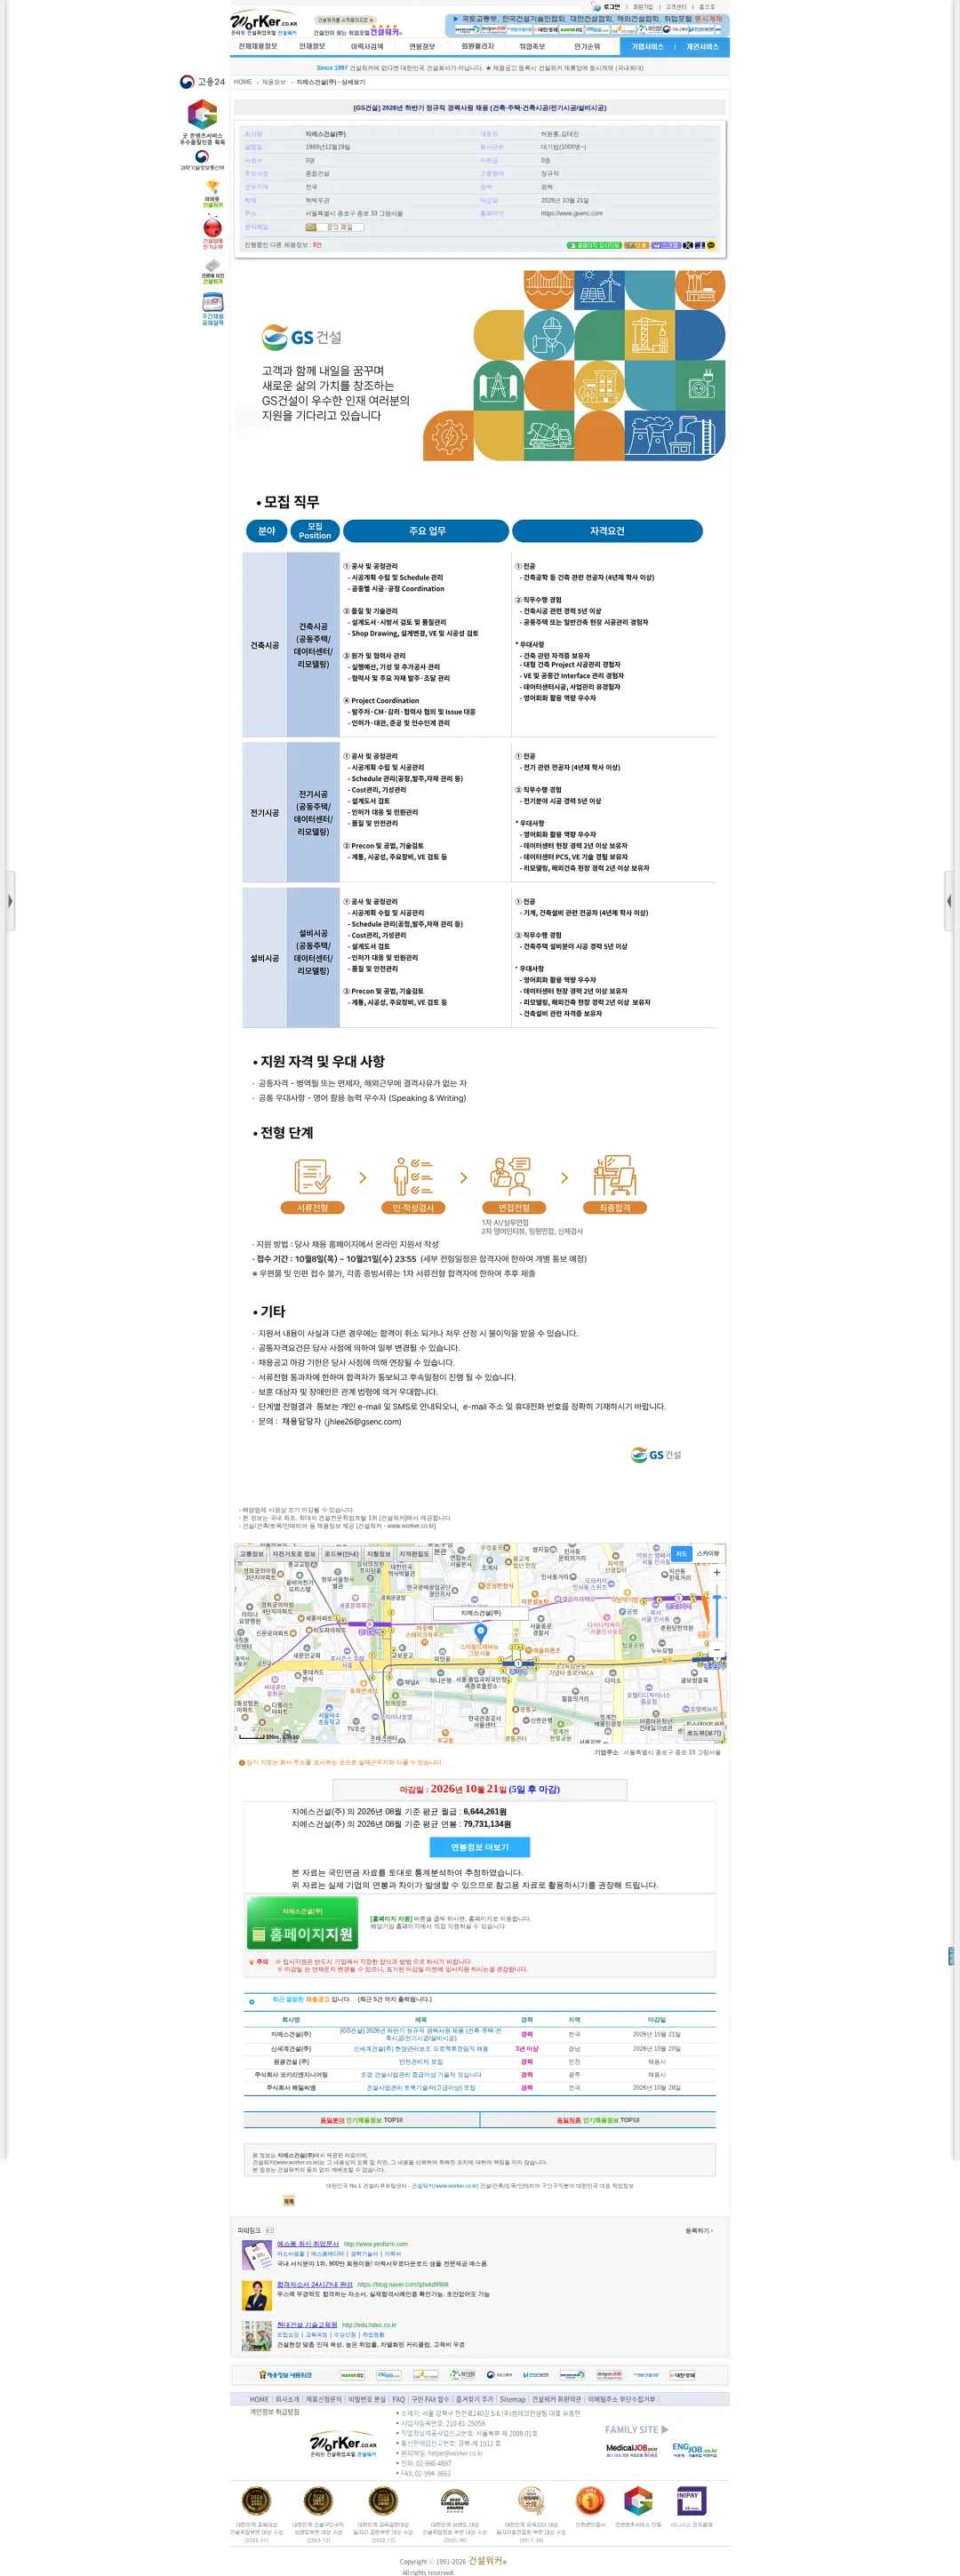The image size is (960, 2576).
Task: Share the posting via the X icon
Action: tap(688, 245)
